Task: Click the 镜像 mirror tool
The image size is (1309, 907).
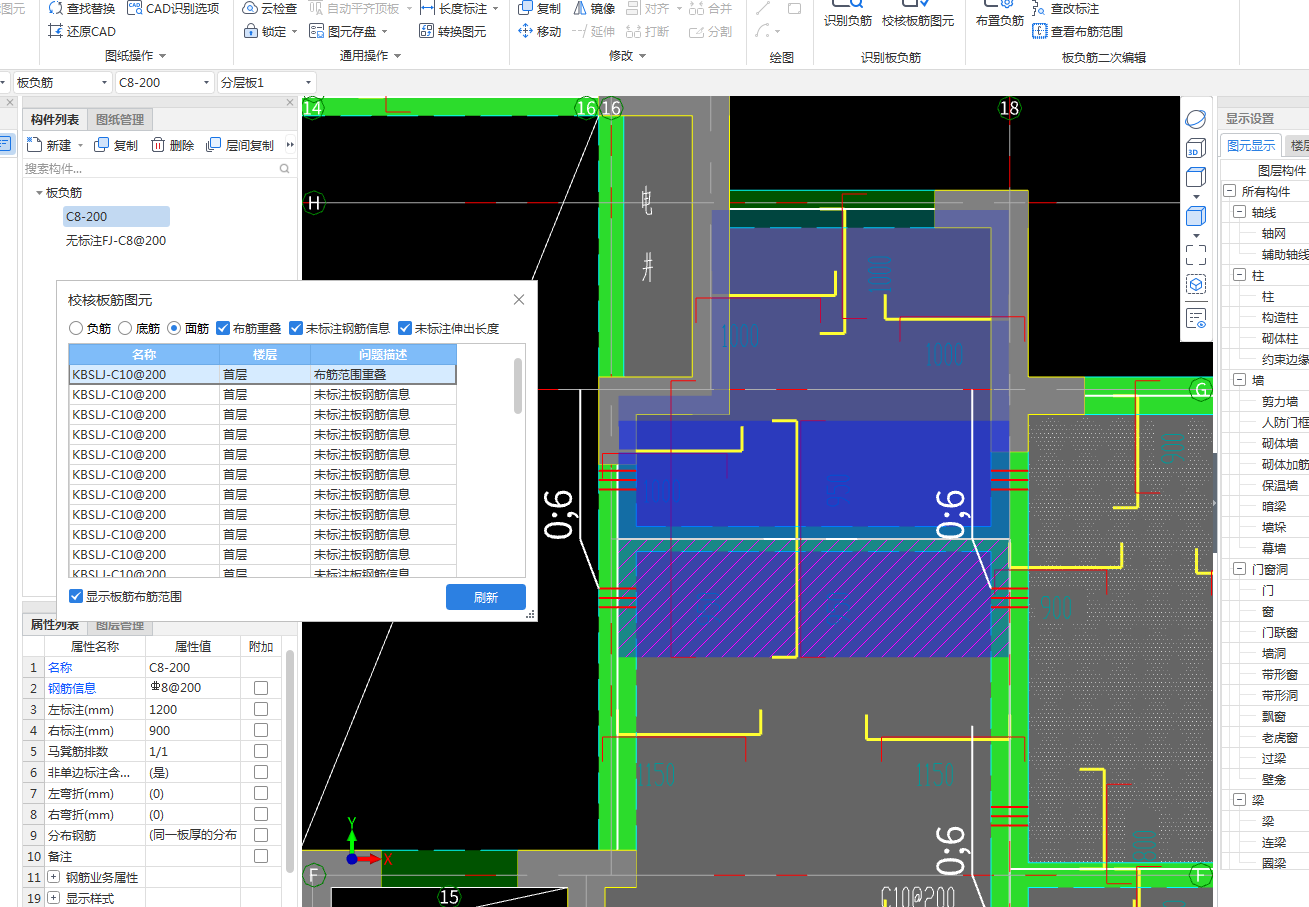Action: pos(594,8)
